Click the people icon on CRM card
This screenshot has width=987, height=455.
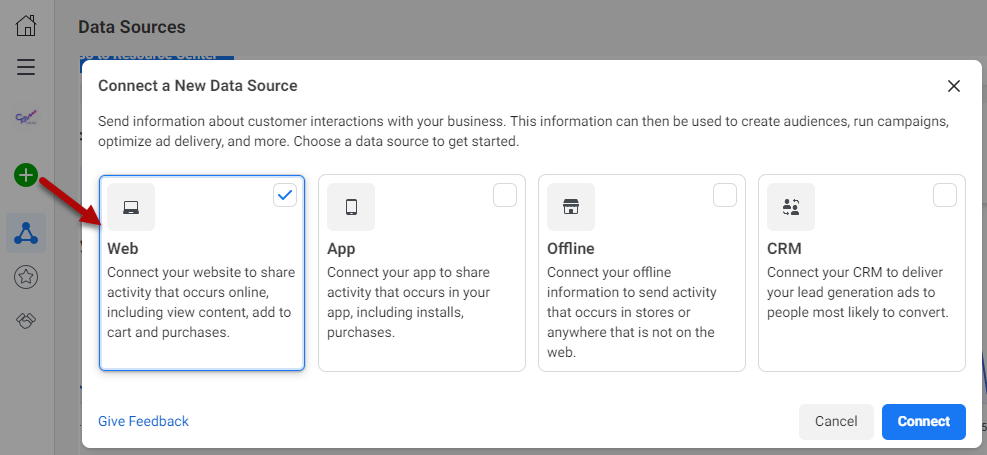791,207
